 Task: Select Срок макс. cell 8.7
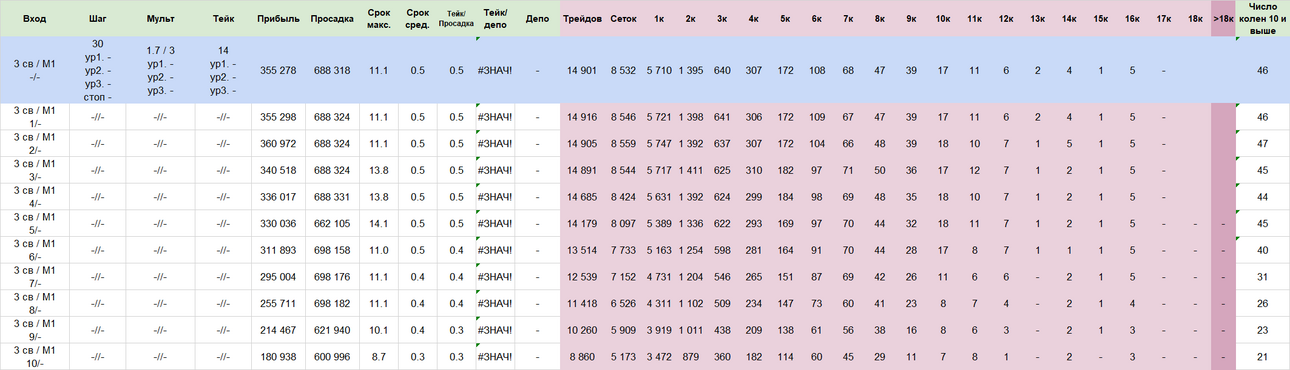click(x=378, y=357)
